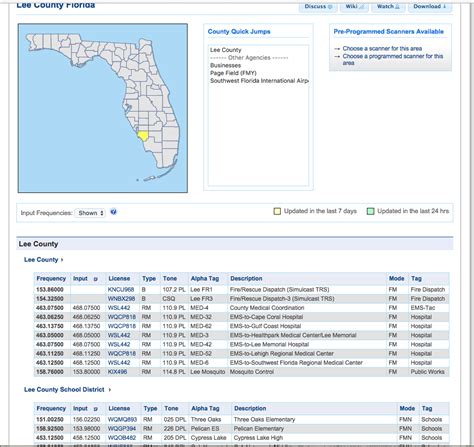Select Page Field (FMY) in quick jumps

233,73
